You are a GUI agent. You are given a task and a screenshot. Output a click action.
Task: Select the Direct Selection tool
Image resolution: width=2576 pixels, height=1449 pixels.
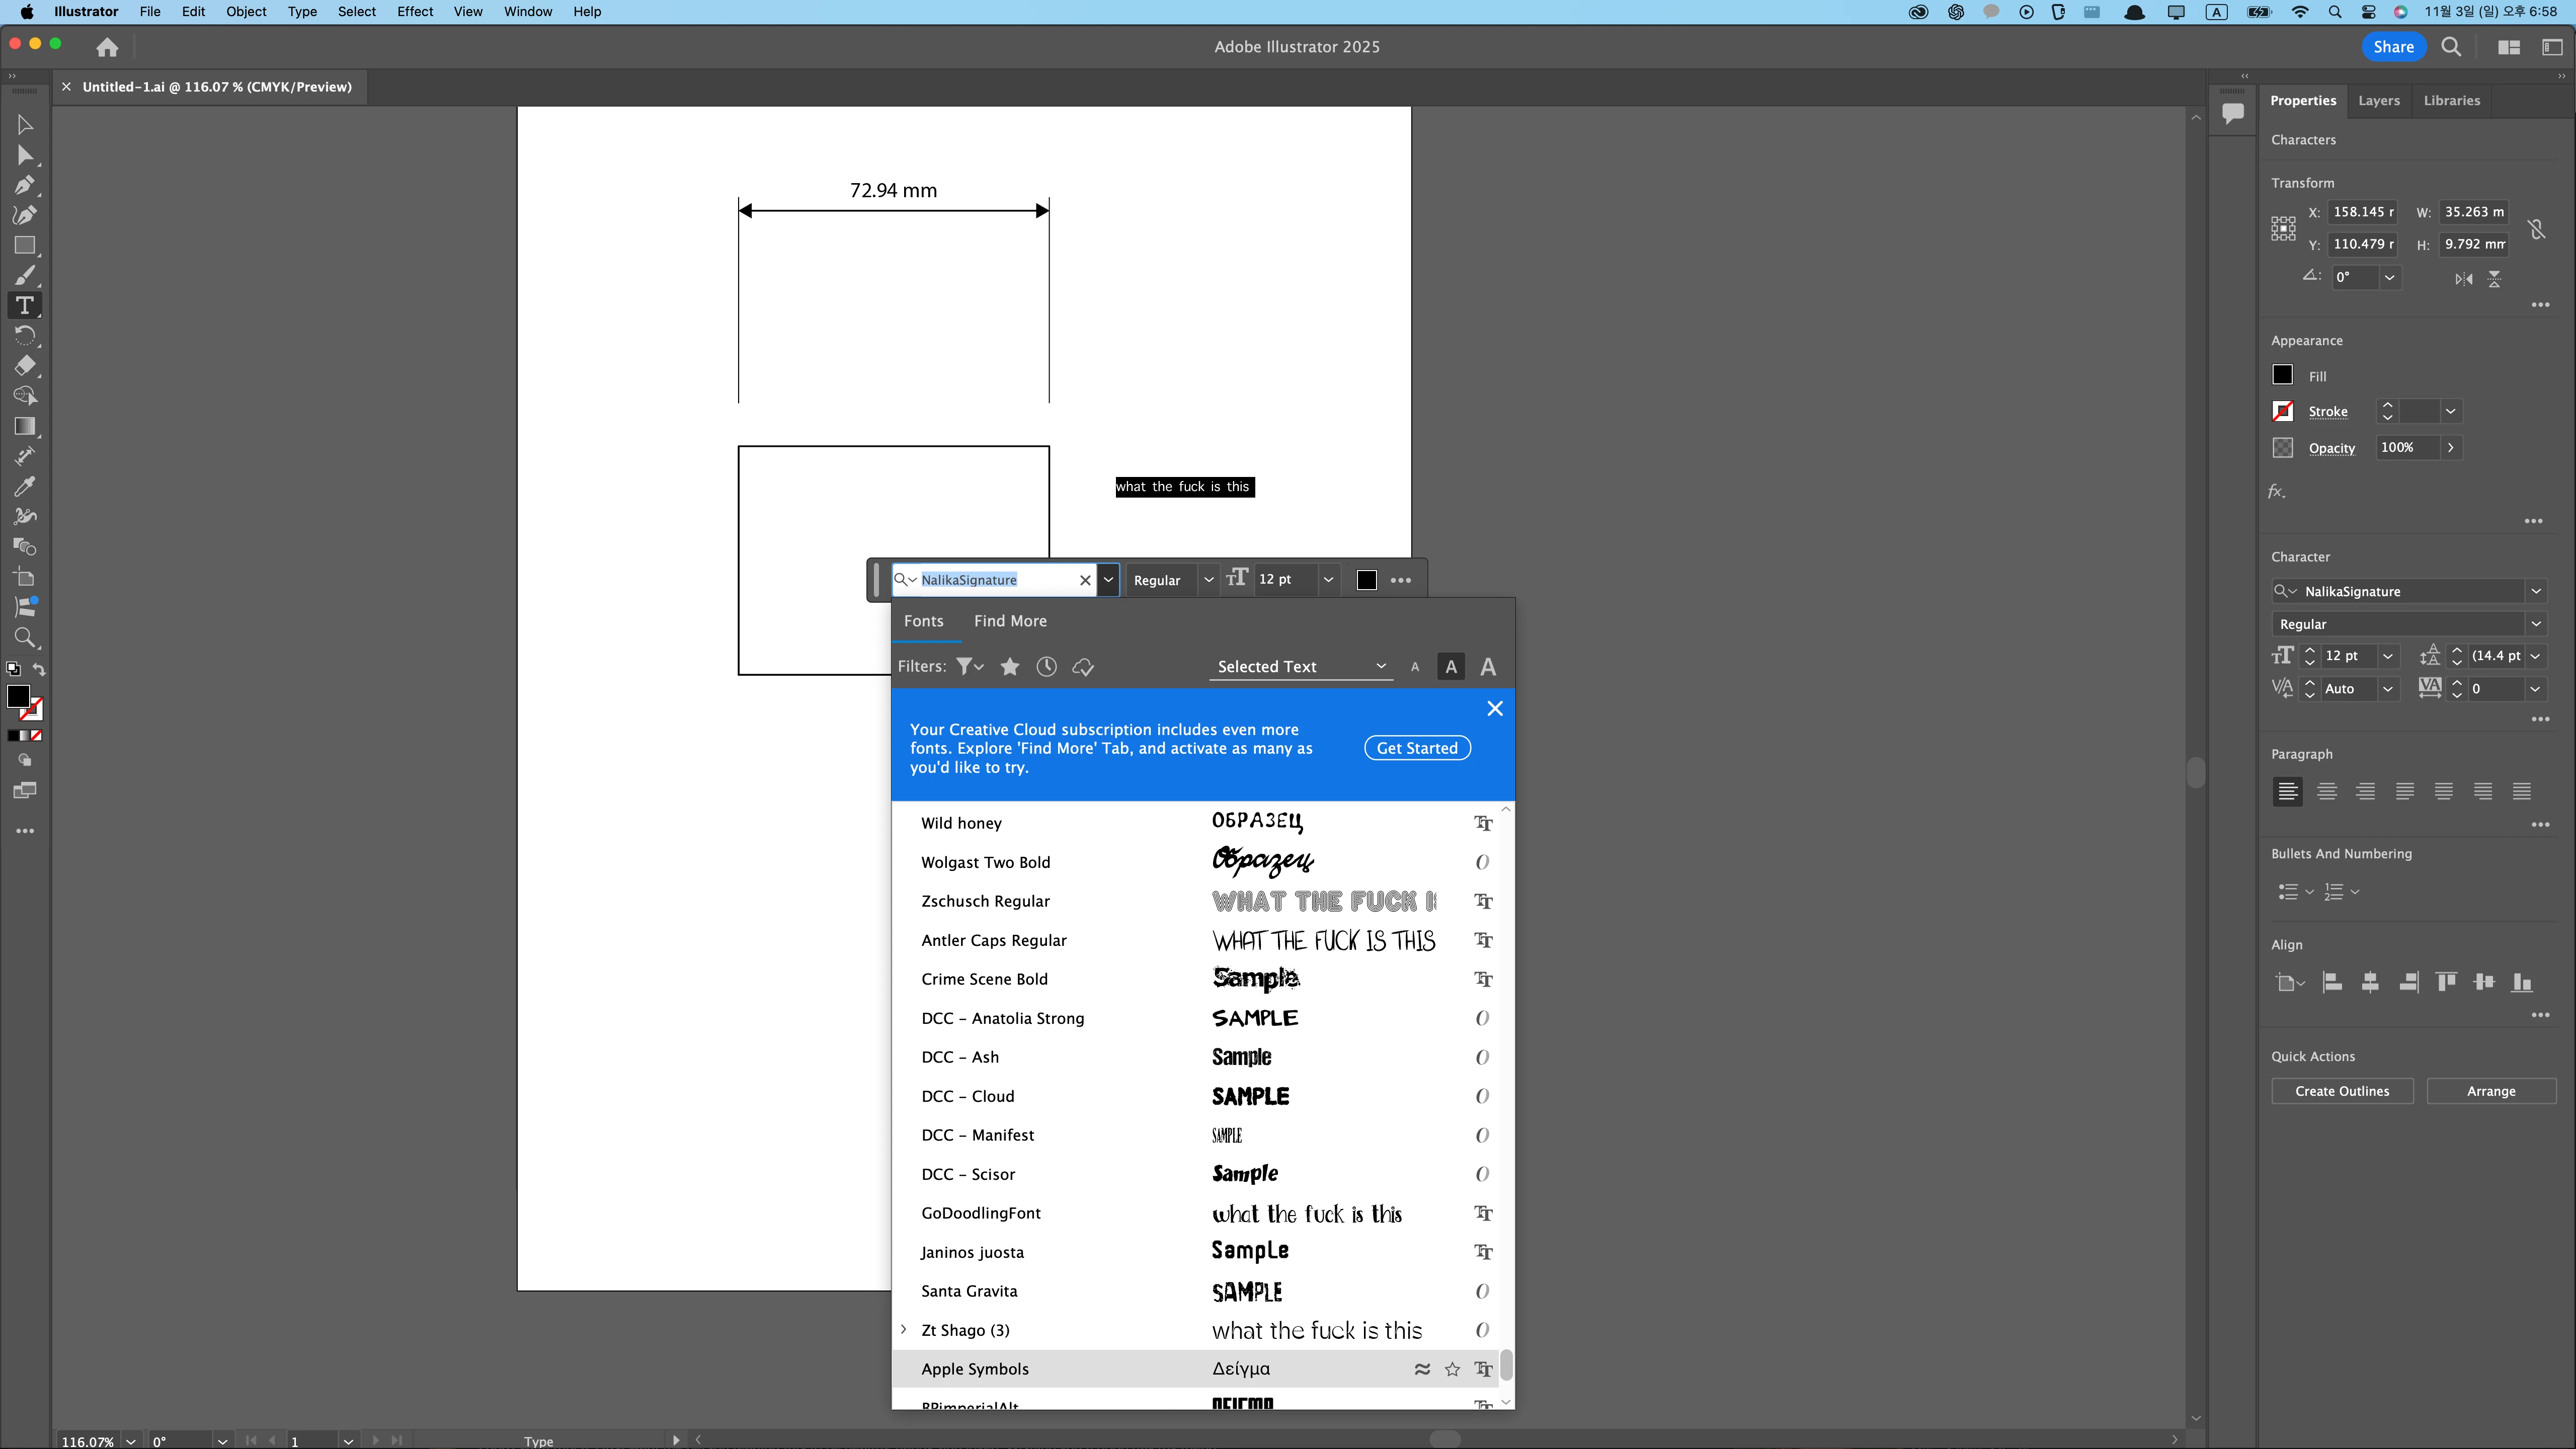pos(25,155)
